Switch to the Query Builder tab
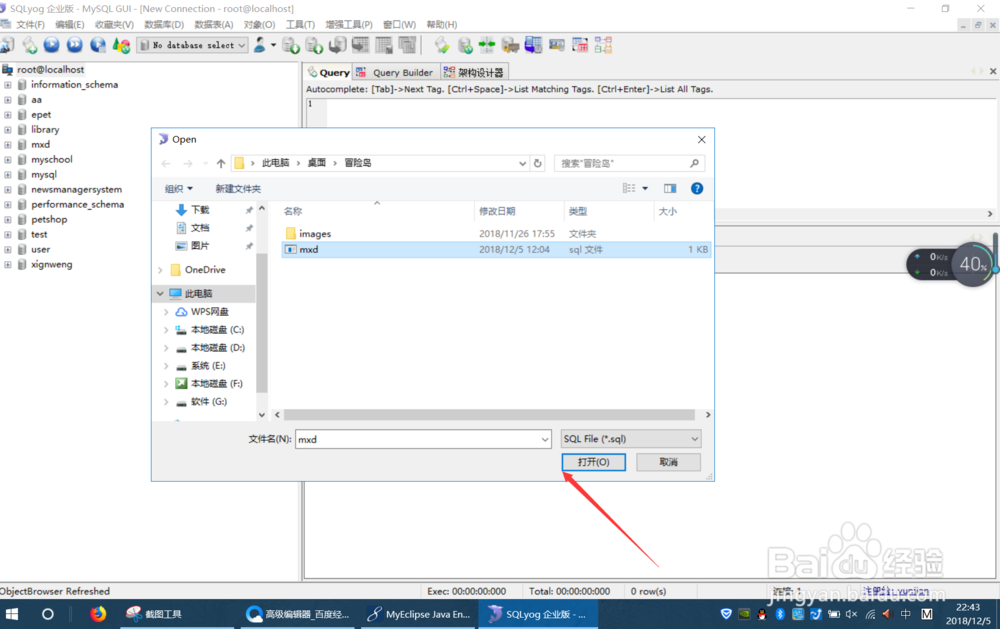Screen dimensions: 1000x629 coord(394,71)
